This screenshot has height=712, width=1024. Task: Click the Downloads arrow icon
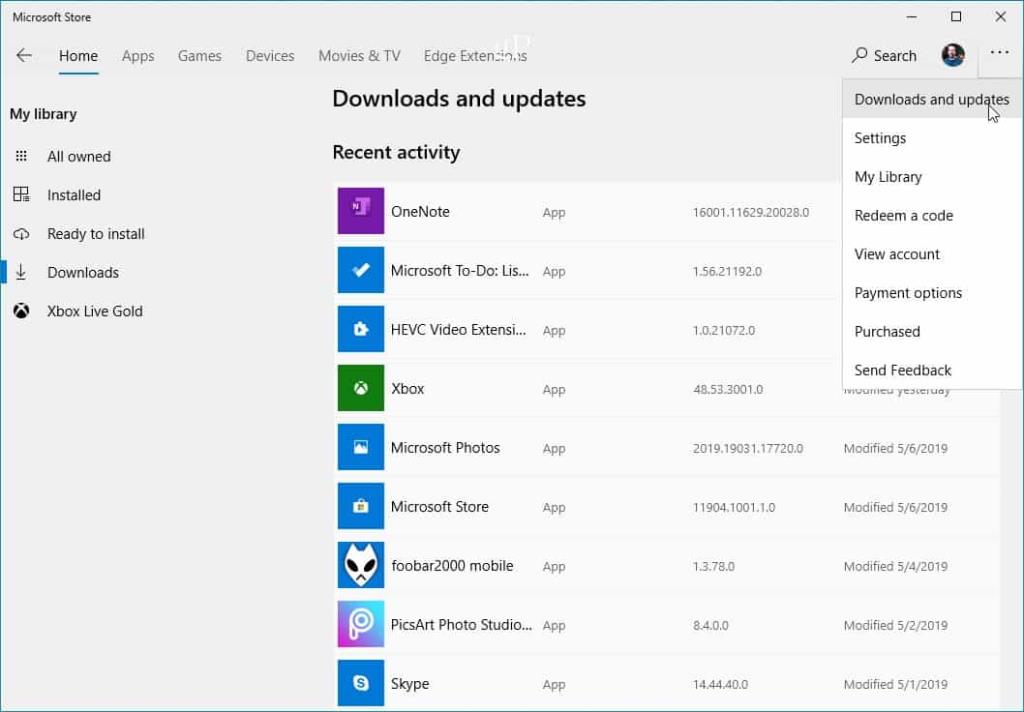21,272
